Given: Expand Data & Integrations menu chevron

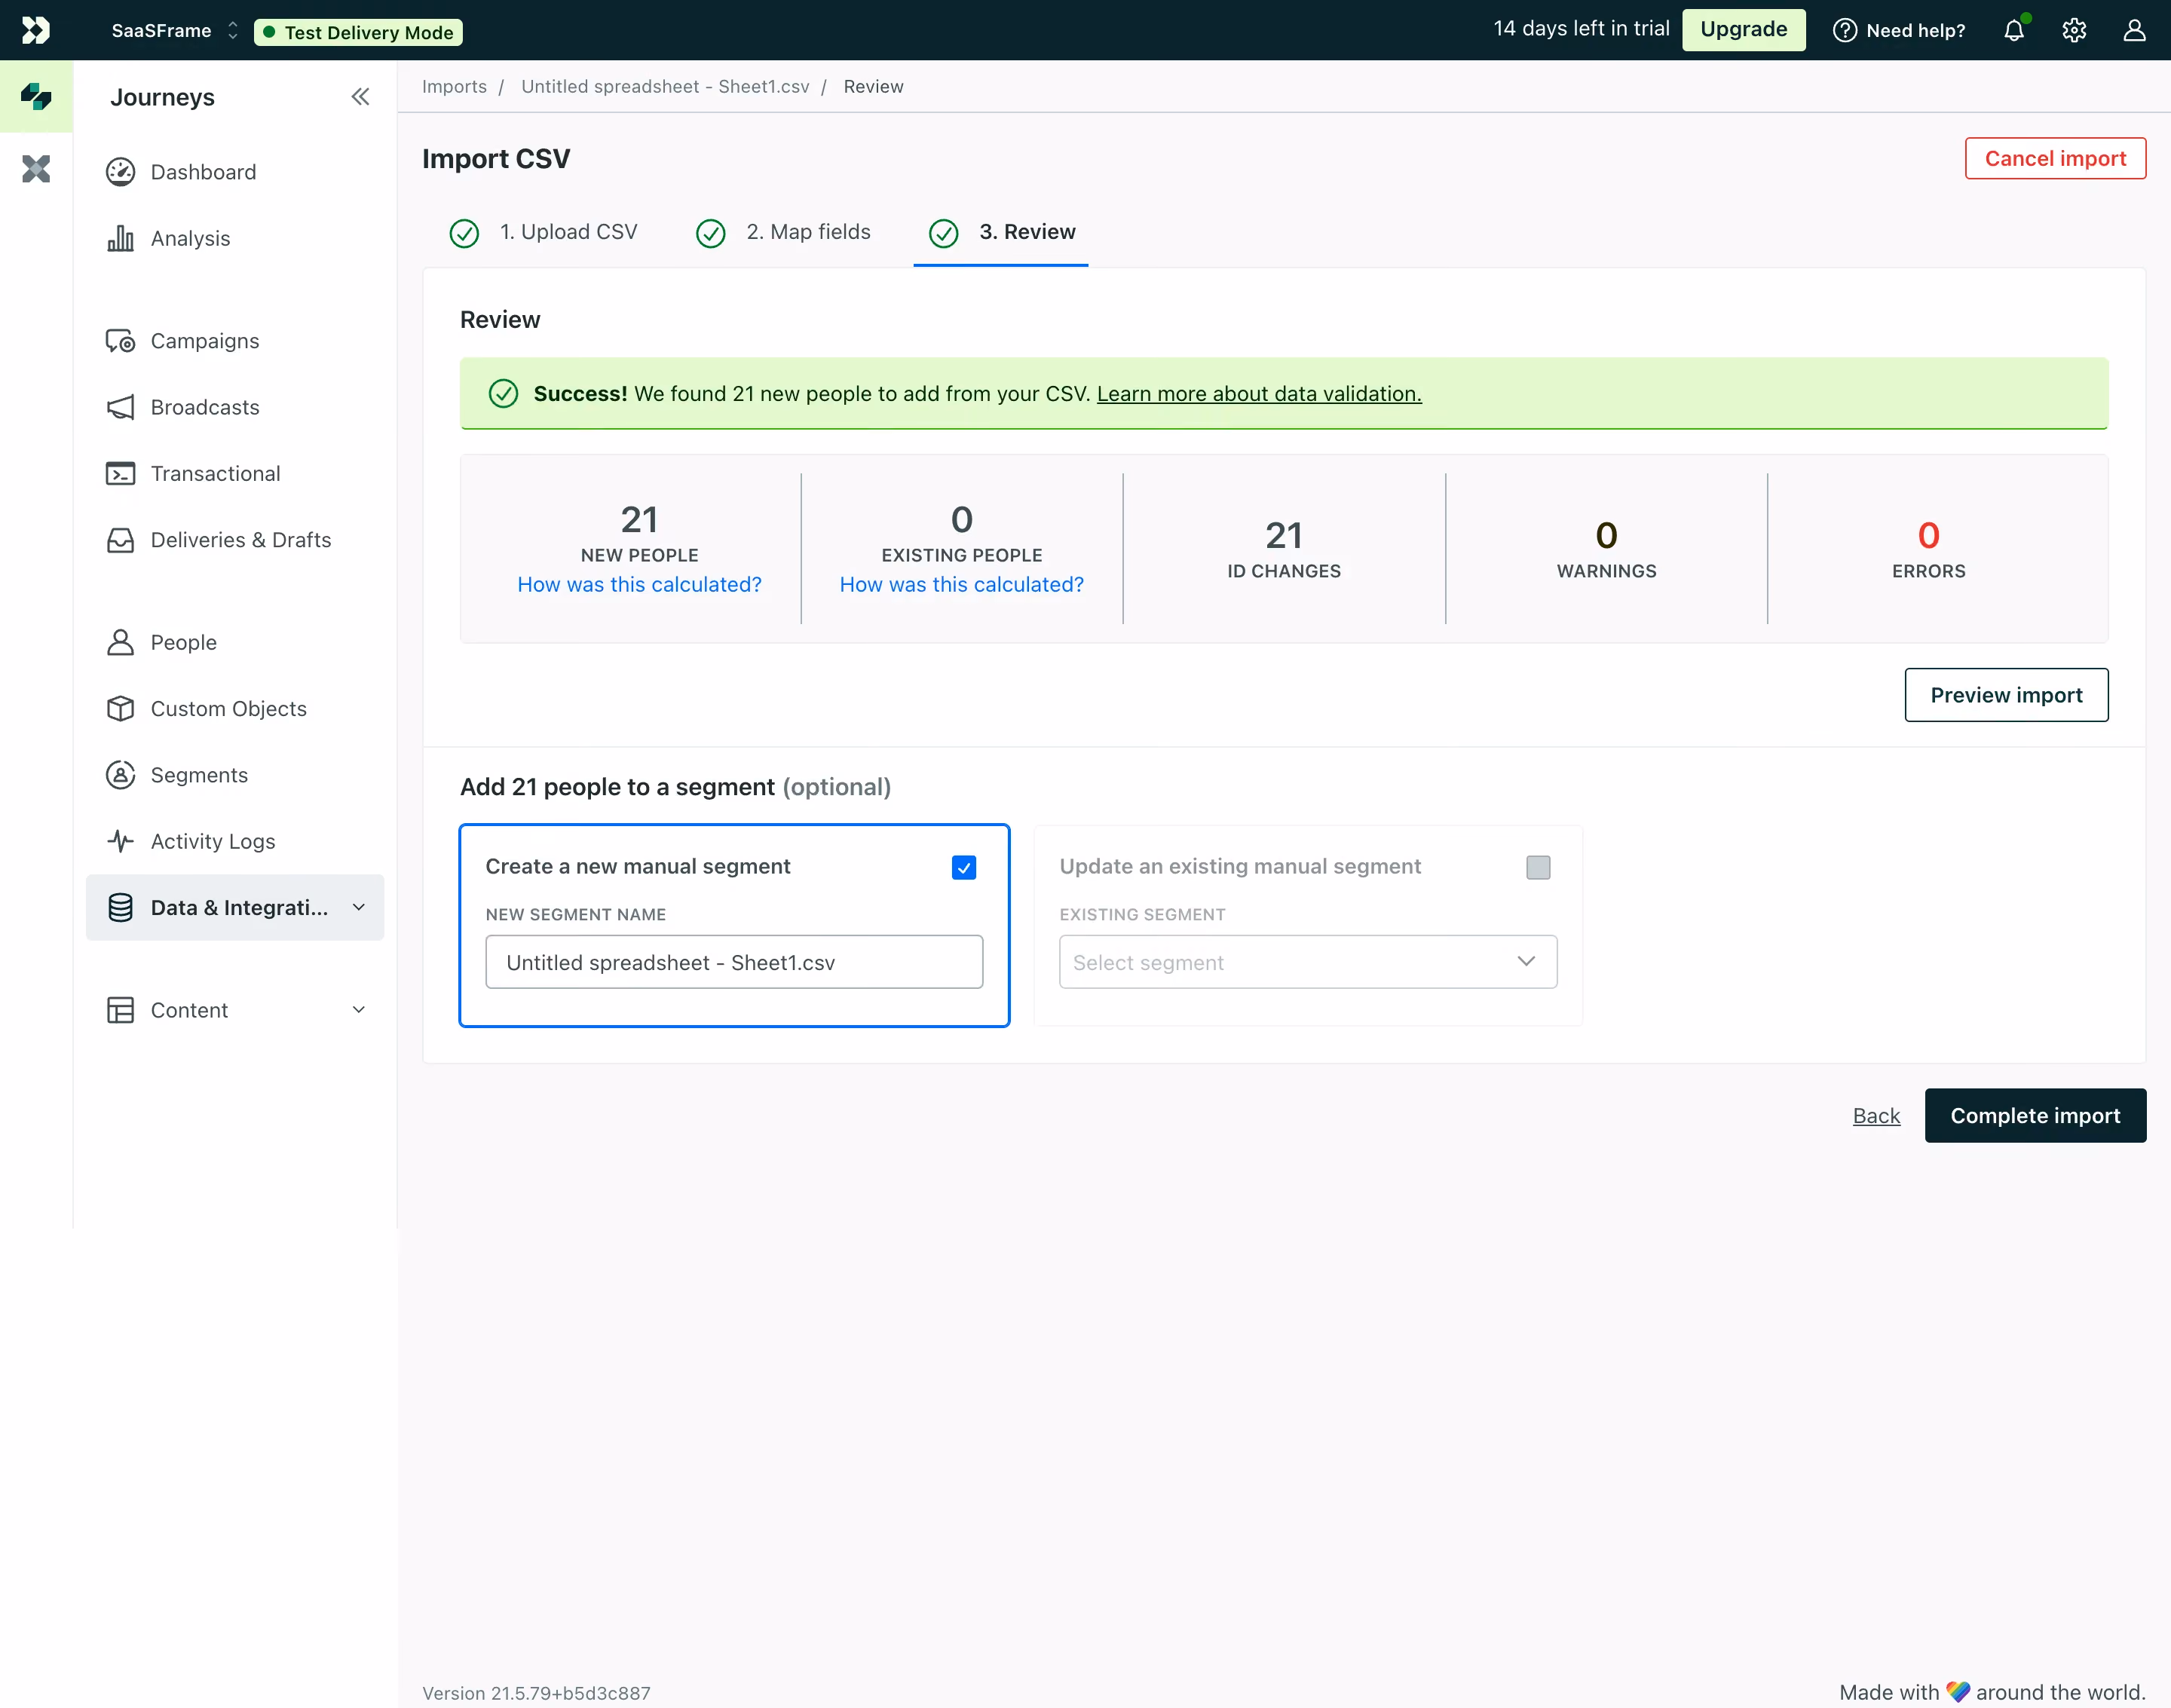Looking at the screenshot, I should click(359, 907).
